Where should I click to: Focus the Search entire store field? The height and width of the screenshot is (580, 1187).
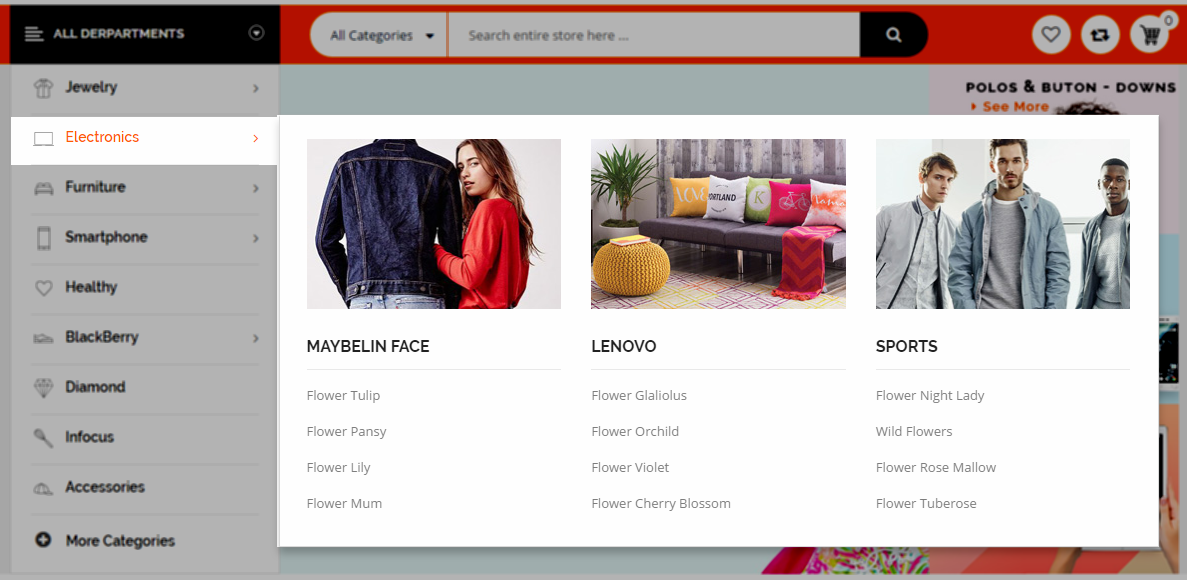click(x=654, y=35)
